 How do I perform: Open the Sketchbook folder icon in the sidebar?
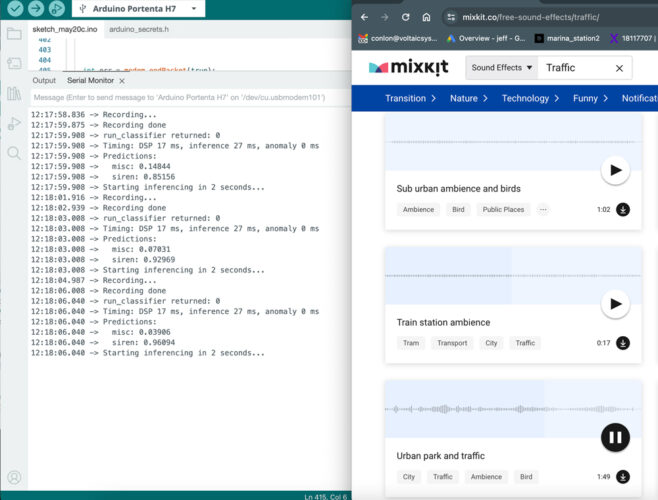[14, 33]
